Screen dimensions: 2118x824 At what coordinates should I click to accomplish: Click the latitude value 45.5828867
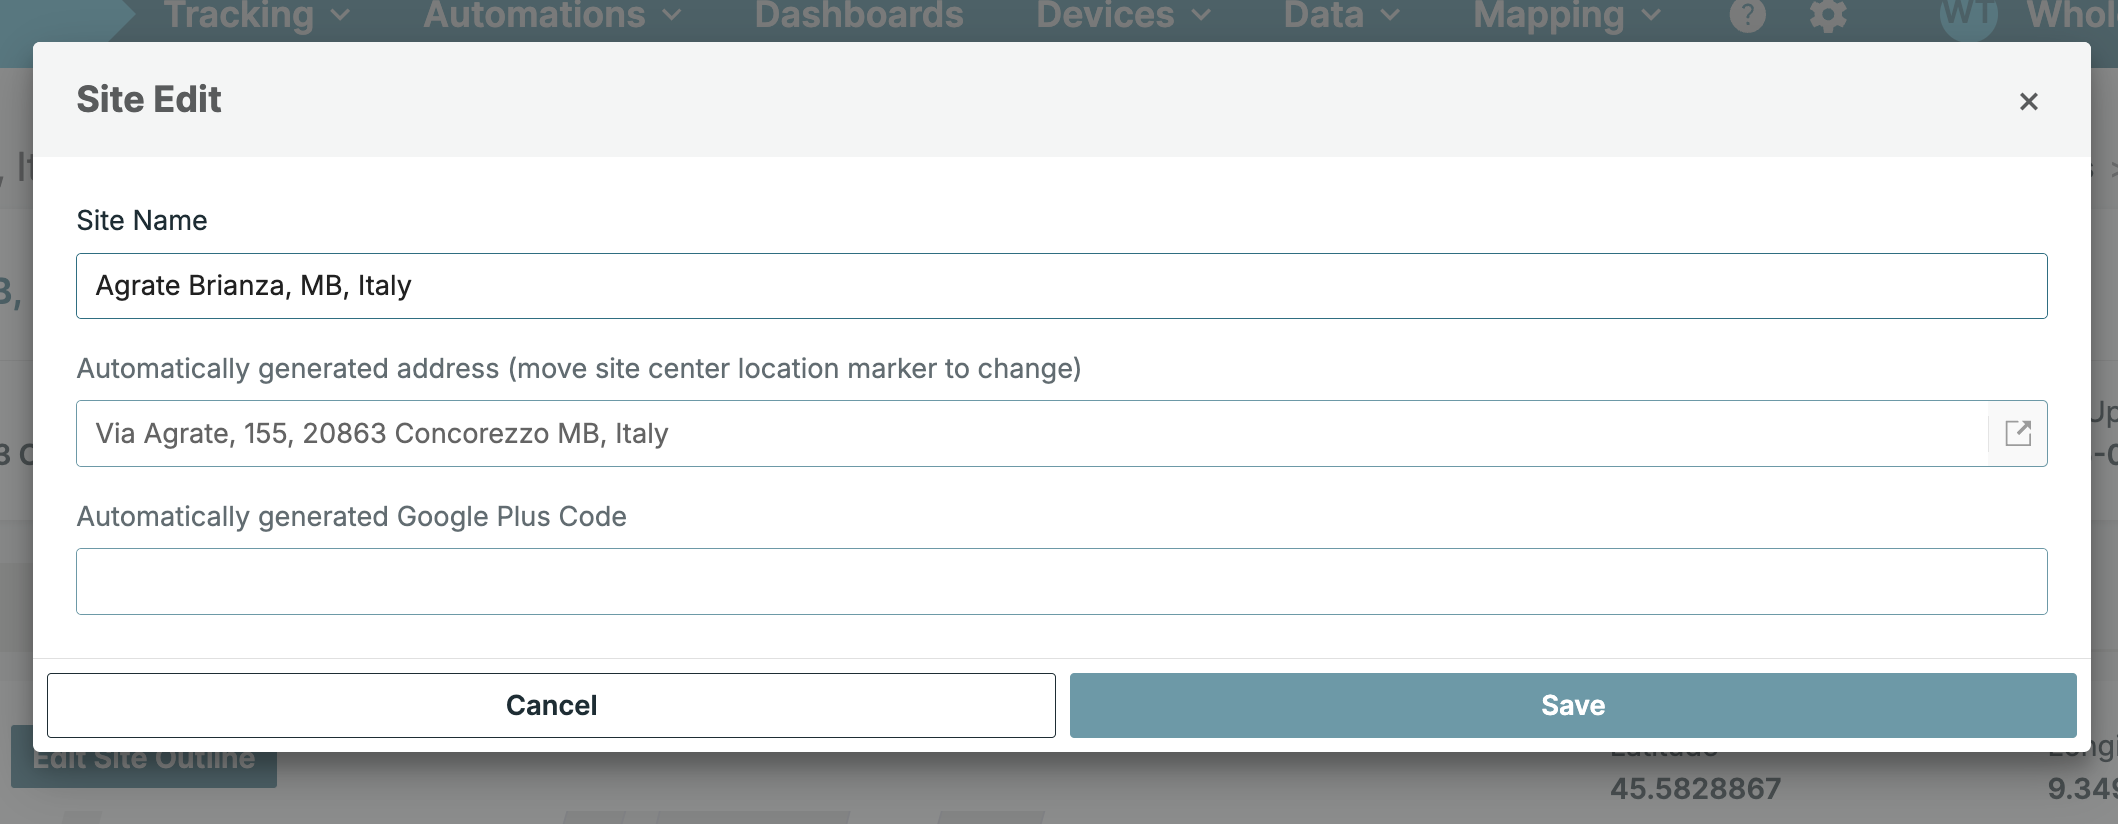1695,789
